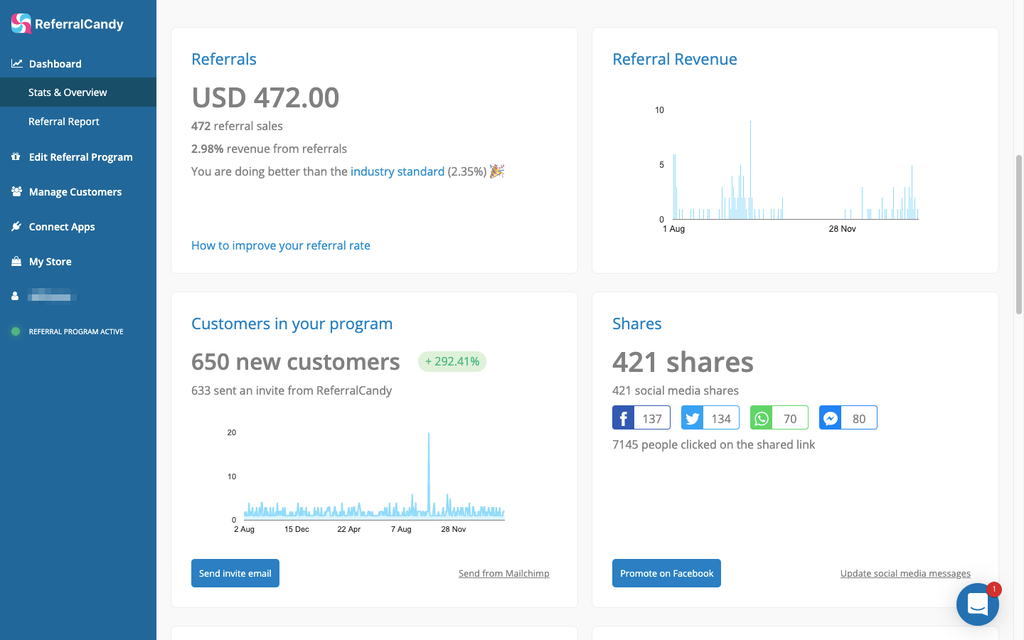
Task: Click the Manage Customers people icon
Action: [16, 191]
